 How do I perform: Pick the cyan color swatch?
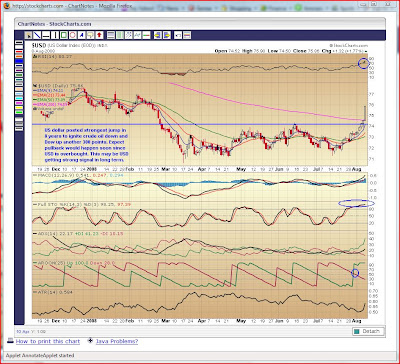coord(19,98)
